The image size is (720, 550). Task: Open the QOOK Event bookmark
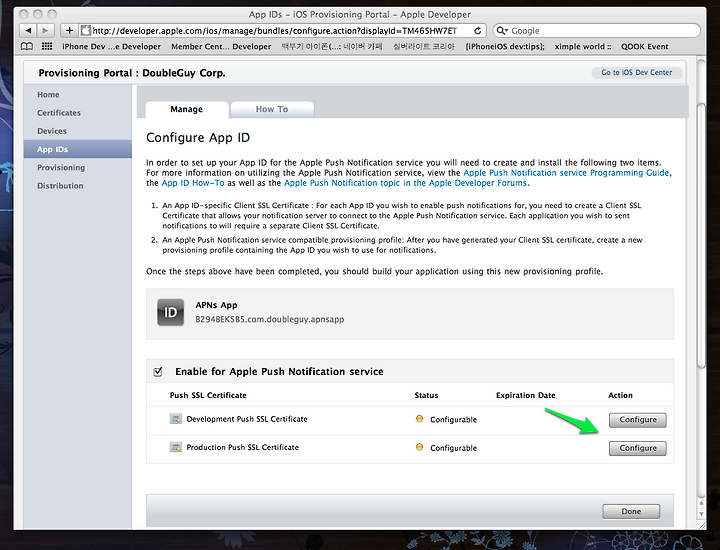click(645, 47)
